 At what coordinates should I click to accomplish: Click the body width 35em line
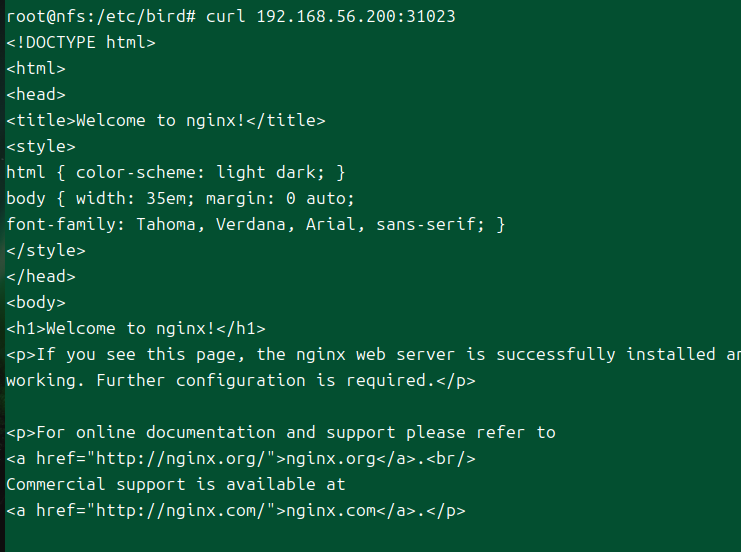(x=180, y=199)
